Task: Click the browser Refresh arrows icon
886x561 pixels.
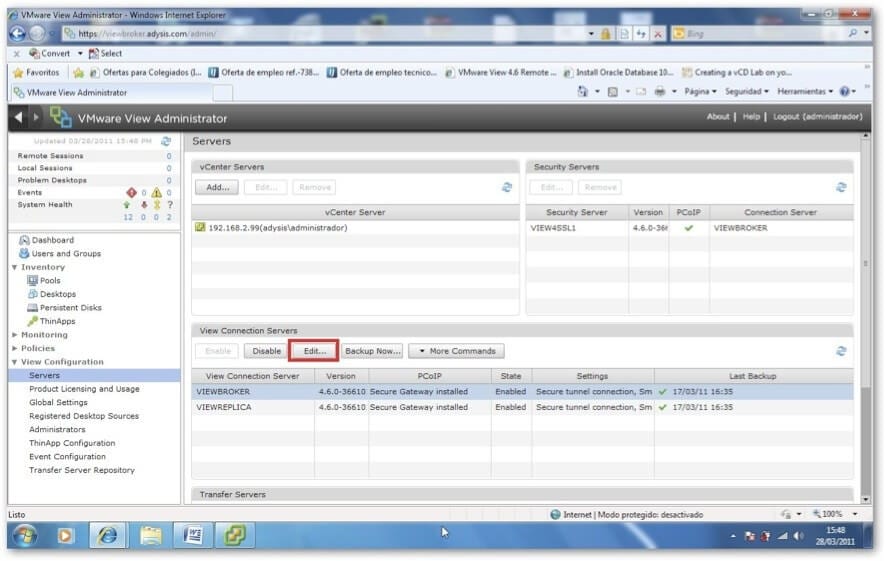Action: coord(641,34)
